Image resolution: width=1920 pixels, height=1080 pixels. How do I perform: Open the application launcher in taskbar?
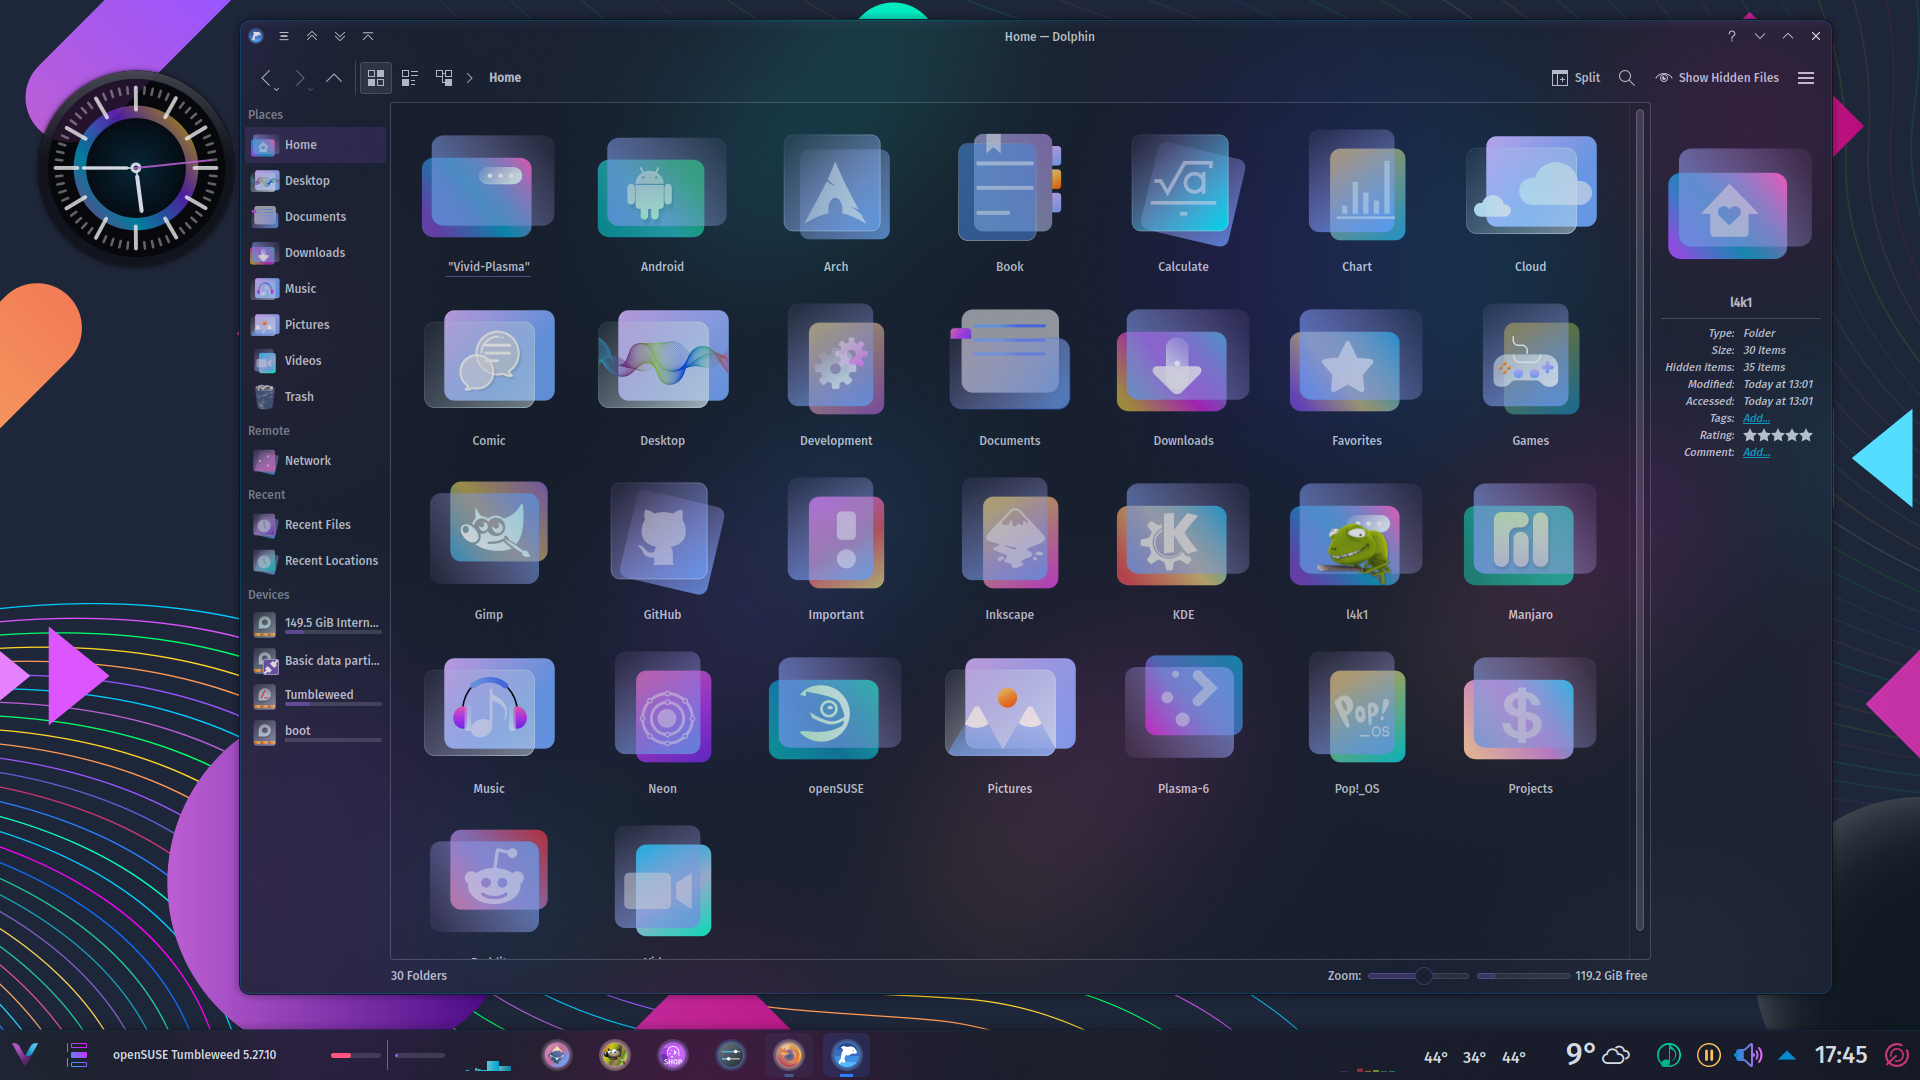[25, 1055]
